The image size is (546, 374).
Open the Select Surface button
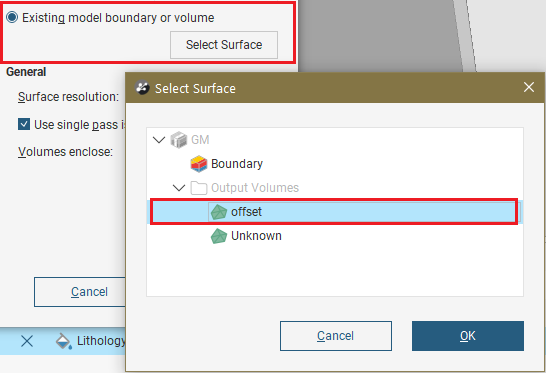tap(224, 45)
